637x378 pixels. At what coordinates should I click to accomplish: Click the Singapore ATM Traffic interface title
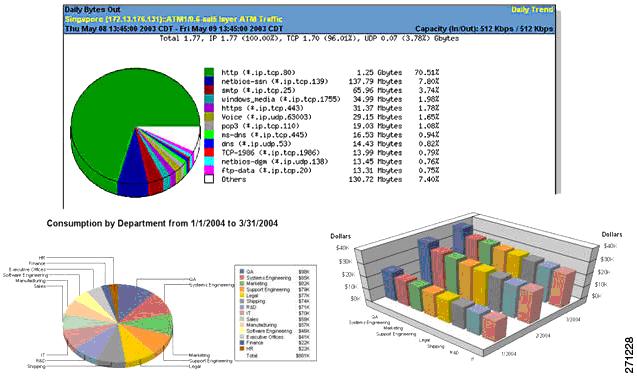click(x=173, y=19)
